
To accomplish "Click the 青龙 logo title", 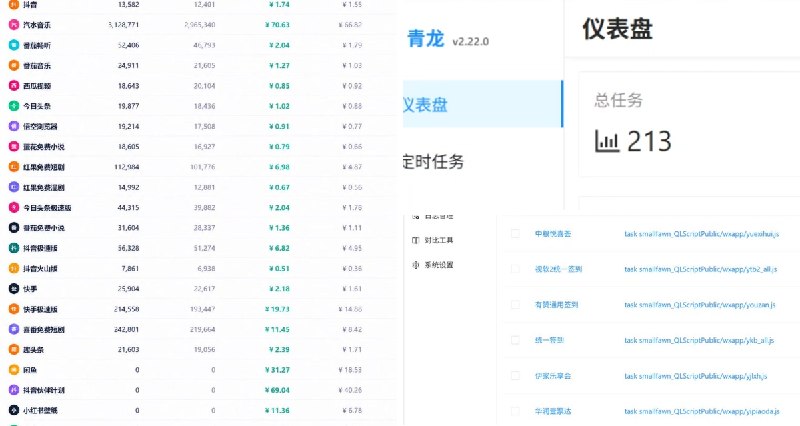I will pos(426,39).
